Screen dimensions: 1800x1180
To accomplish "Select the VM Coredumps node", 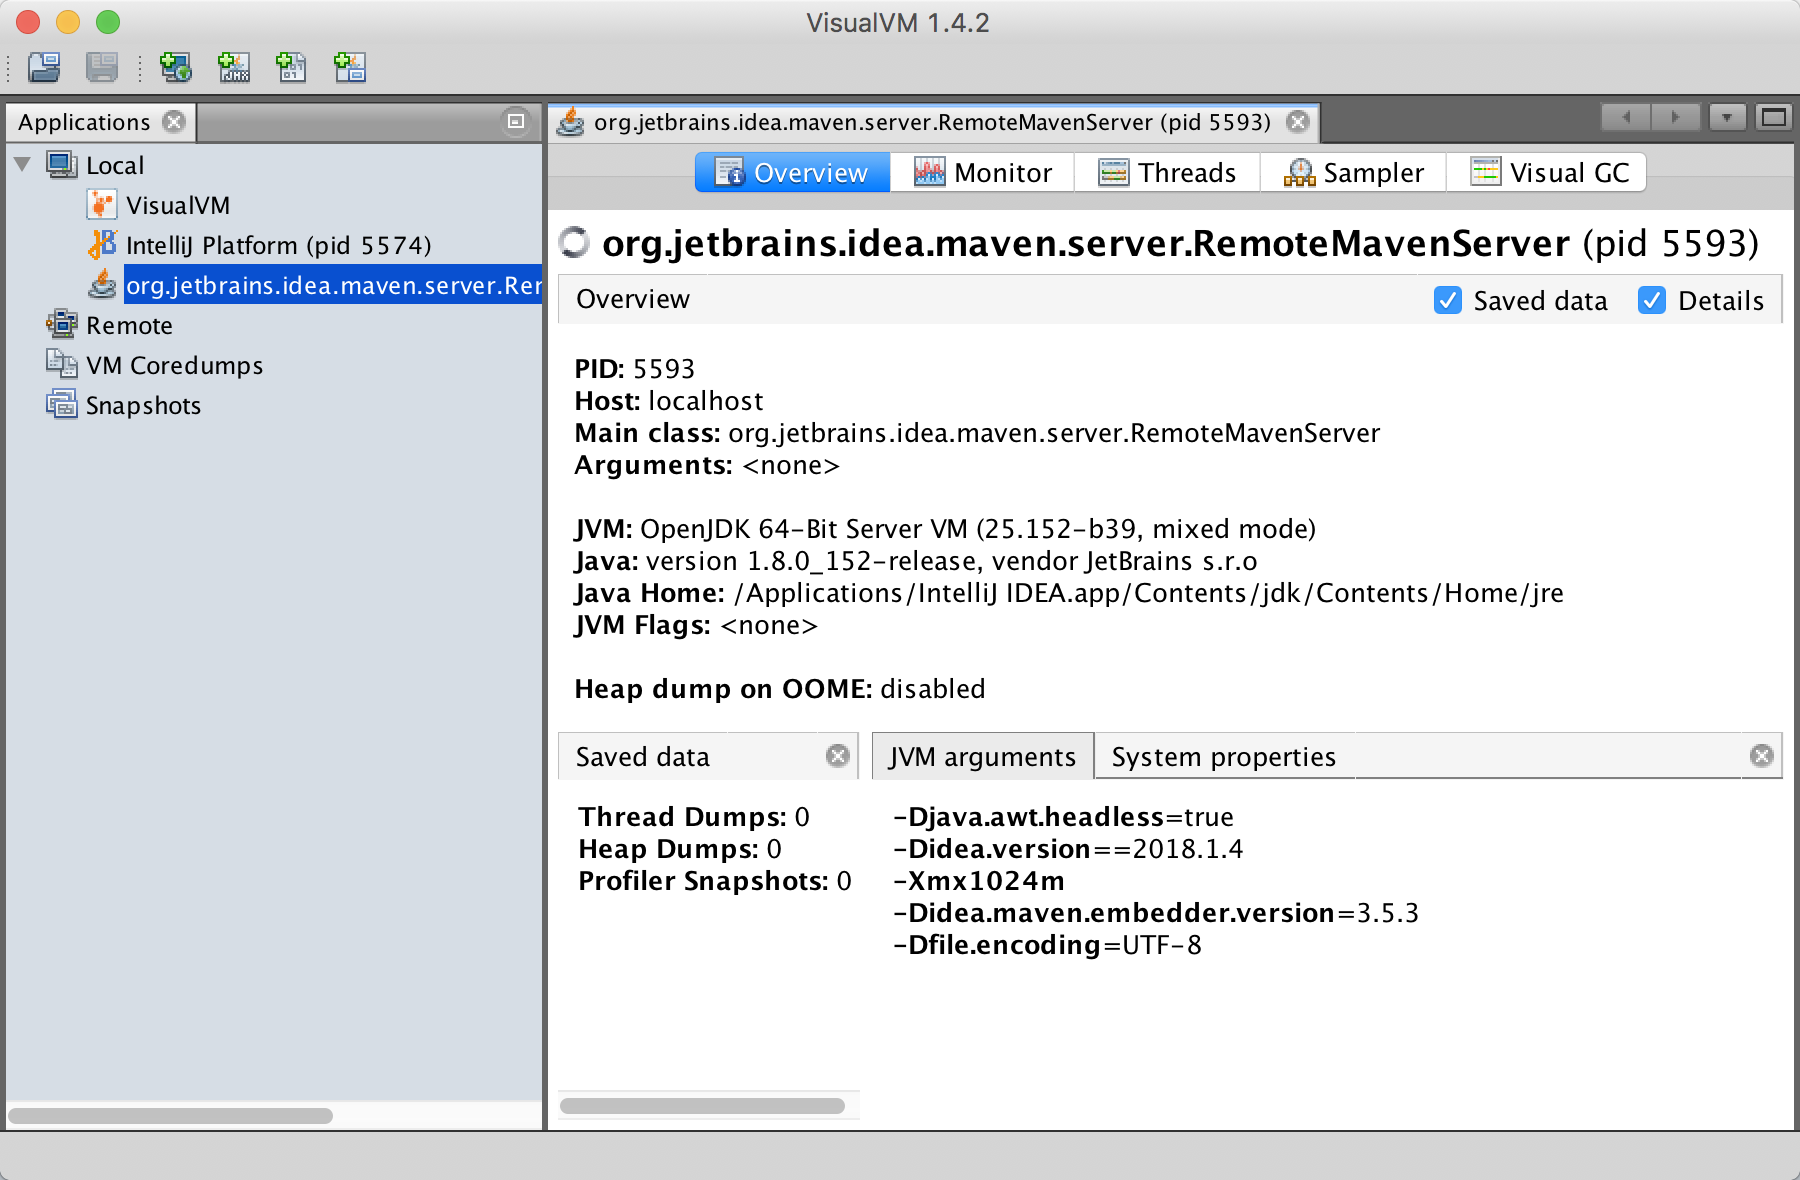I will coord(175,365).
